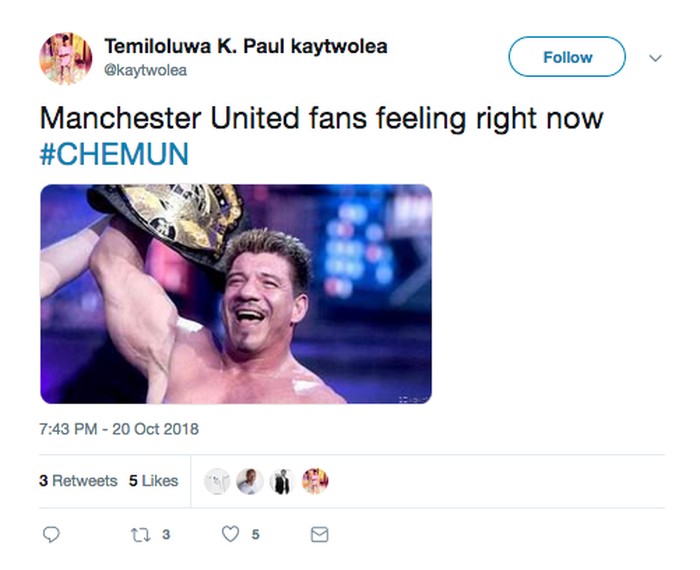
Task: Retweet this post using the arrows icon
Action: [x=140, y=535]
